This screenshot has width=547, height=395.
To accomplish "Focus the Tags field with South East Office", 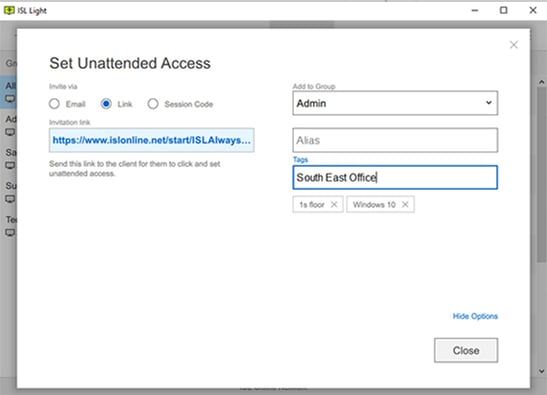I will 395,178.
